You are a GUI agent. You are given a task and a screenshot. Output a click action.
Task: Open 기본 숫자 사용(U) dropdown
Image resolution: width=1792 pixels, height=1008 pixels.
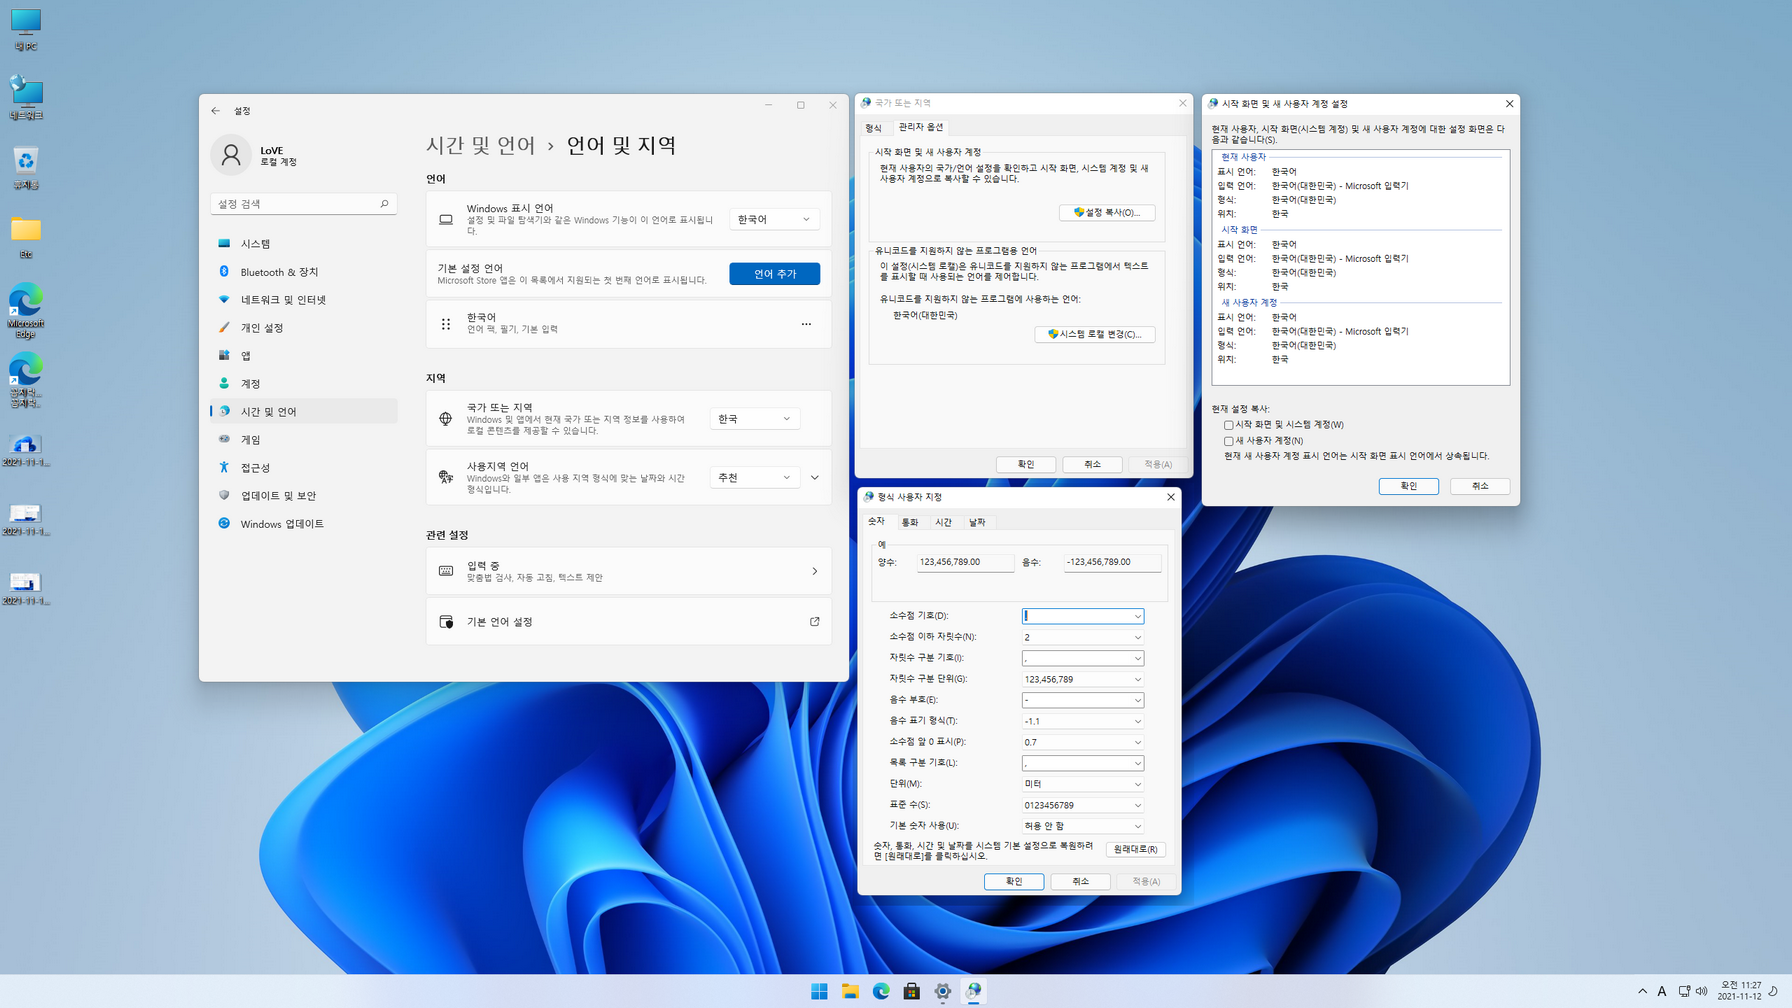click(x=1082, y=826)
